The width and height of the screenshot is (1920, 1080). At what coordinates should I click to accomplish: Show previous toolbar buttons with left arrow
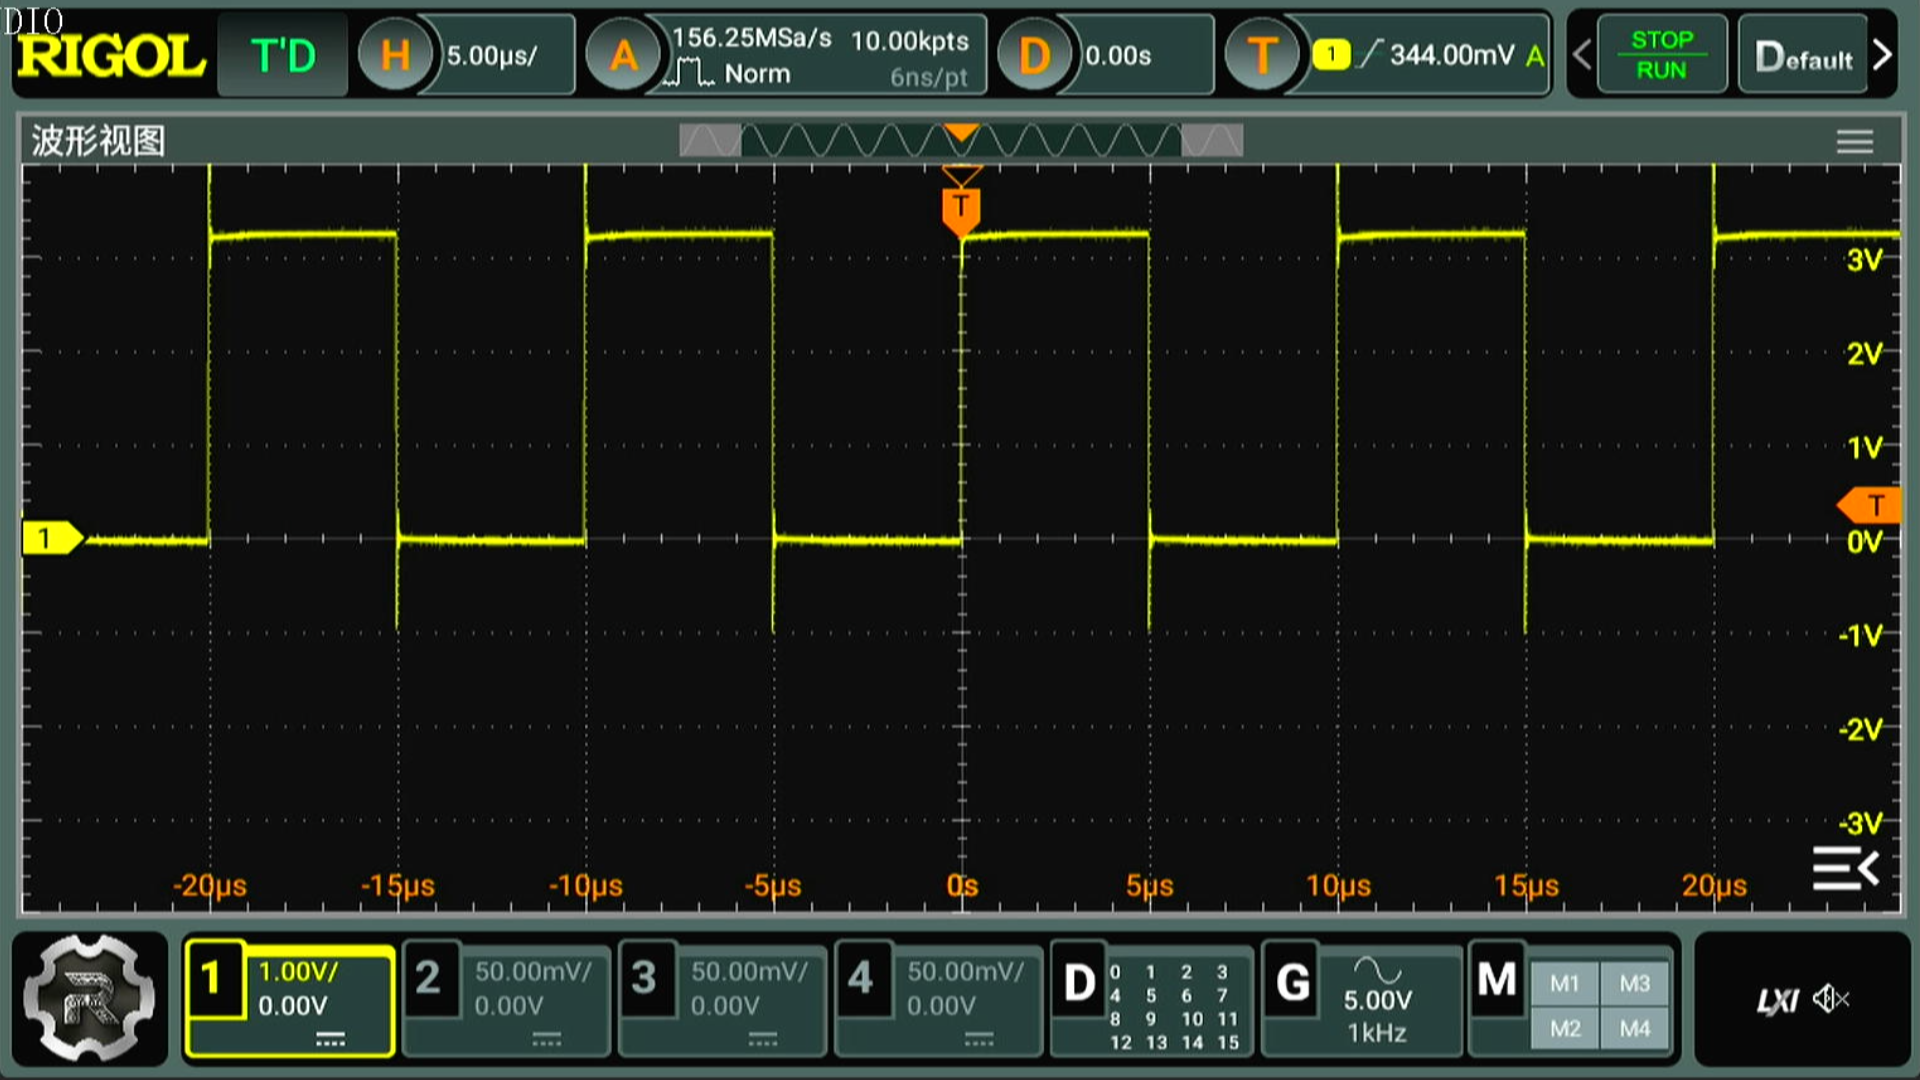[x=1582, y=55]
